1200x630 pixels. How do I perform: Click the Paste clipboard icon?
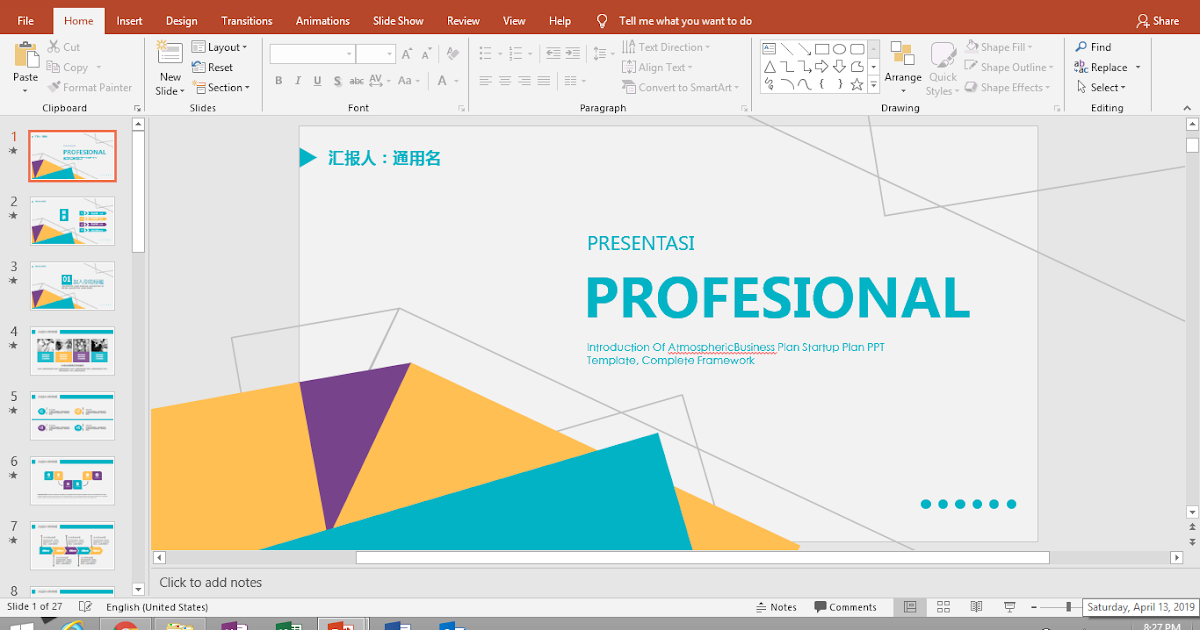25,55
